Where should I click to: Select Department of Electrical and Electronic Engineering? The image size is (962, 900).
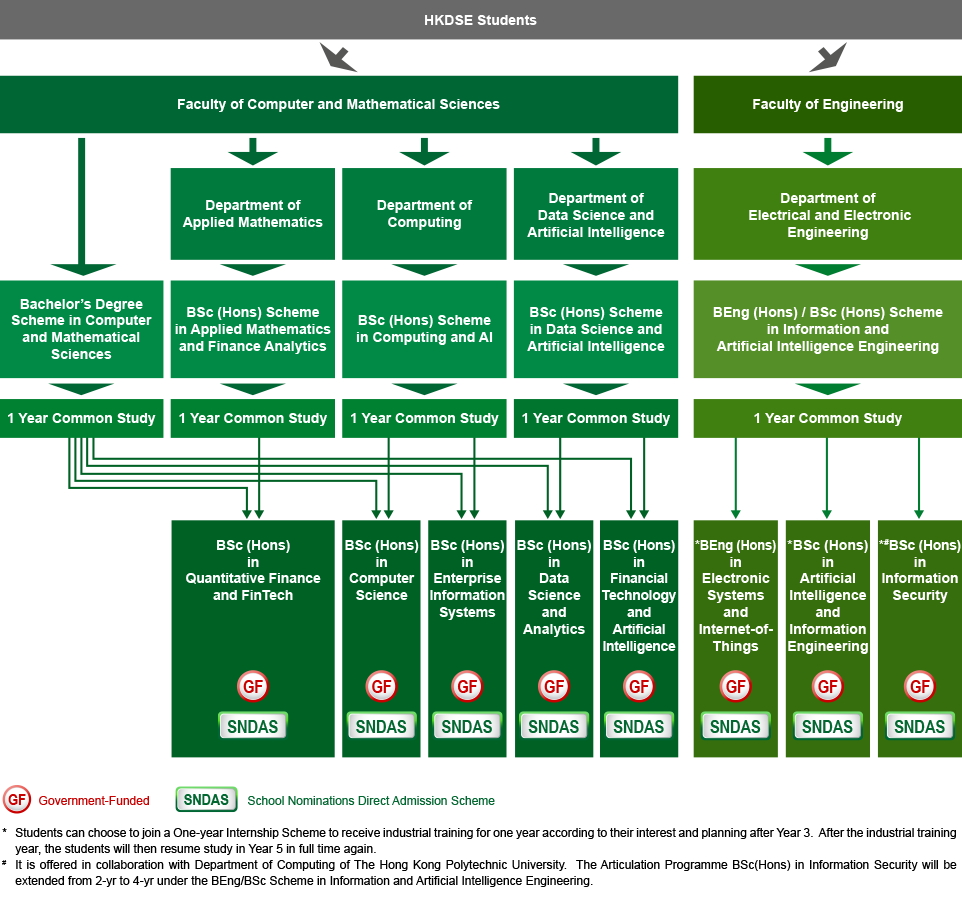point(828,213)
